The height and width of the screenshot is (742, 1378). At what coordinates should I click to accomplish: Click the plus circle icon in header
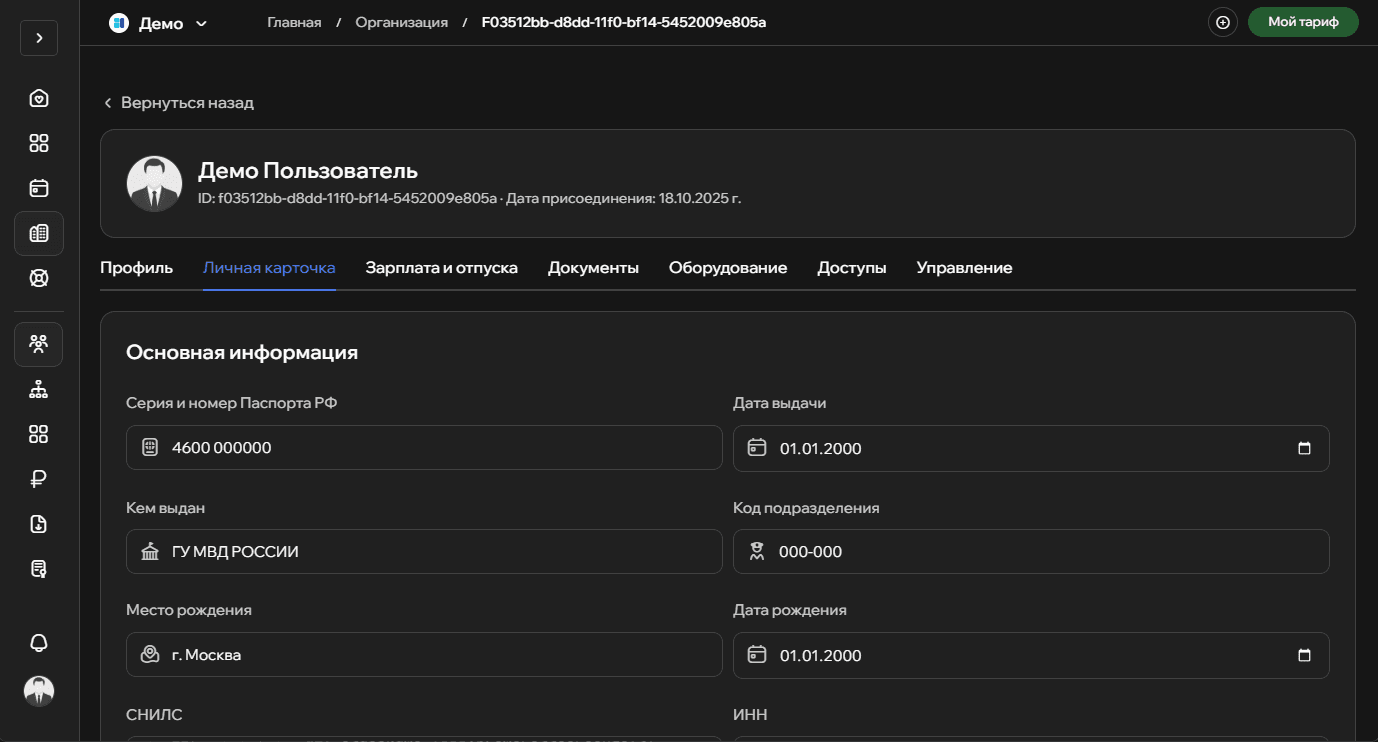click(1223, 22)
